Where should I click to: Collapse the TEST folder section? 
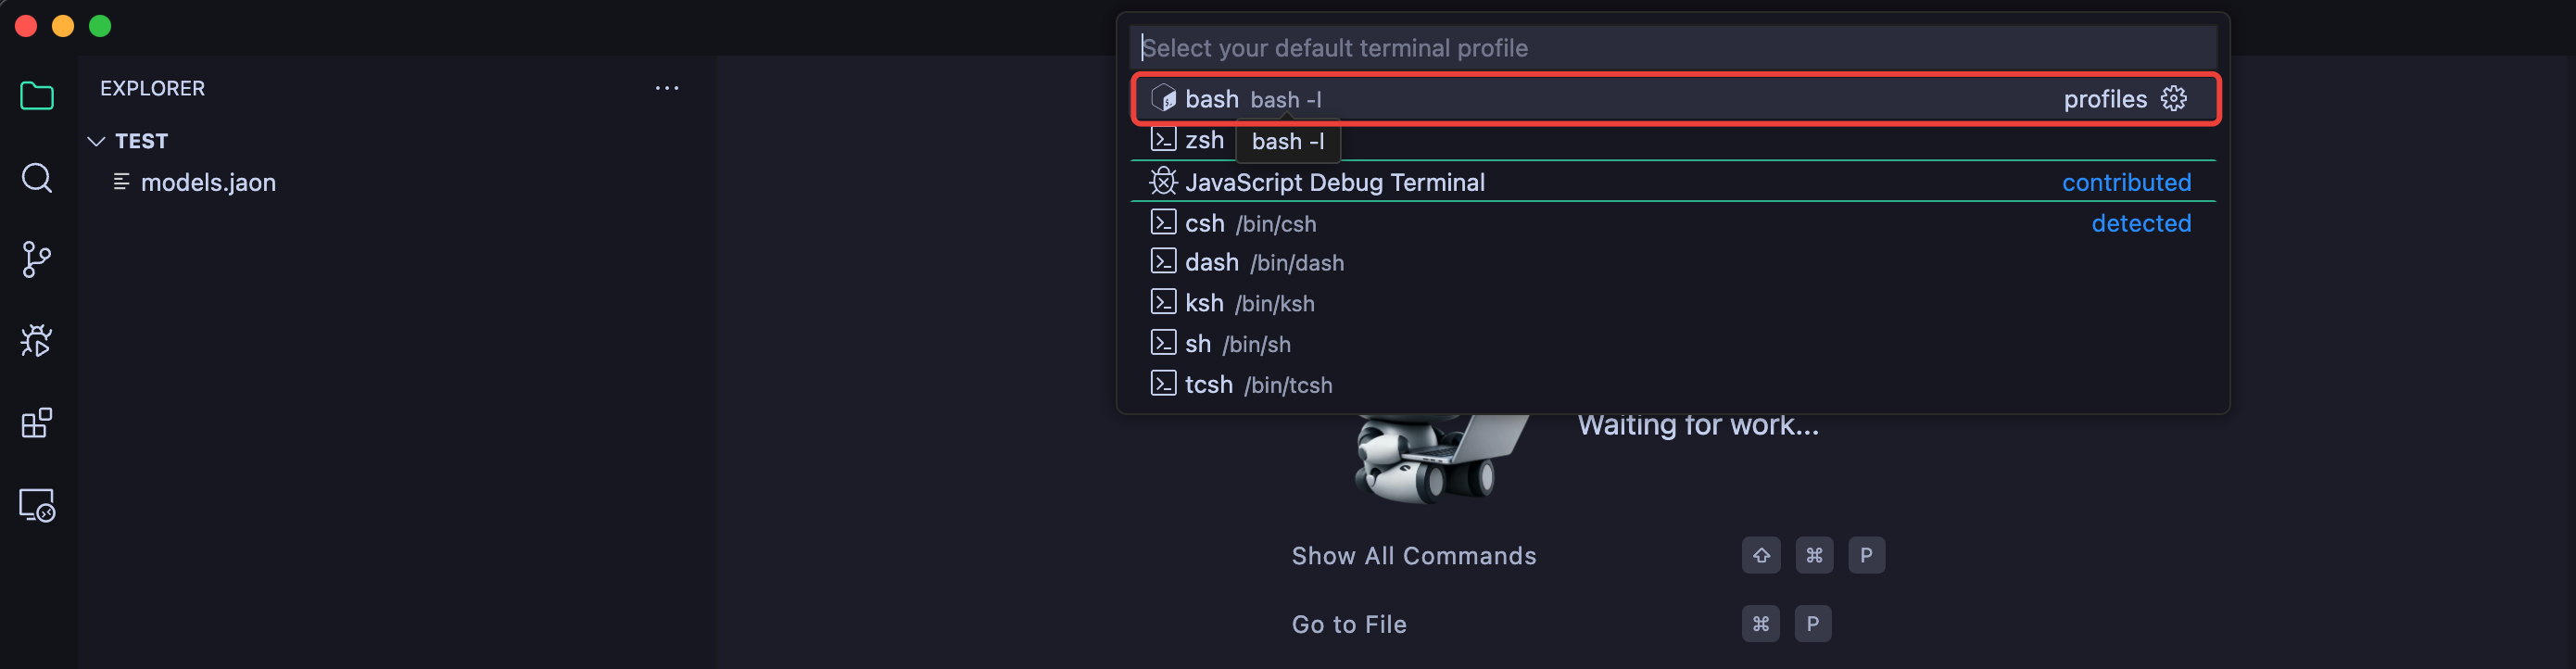click(x=97, y=141)
